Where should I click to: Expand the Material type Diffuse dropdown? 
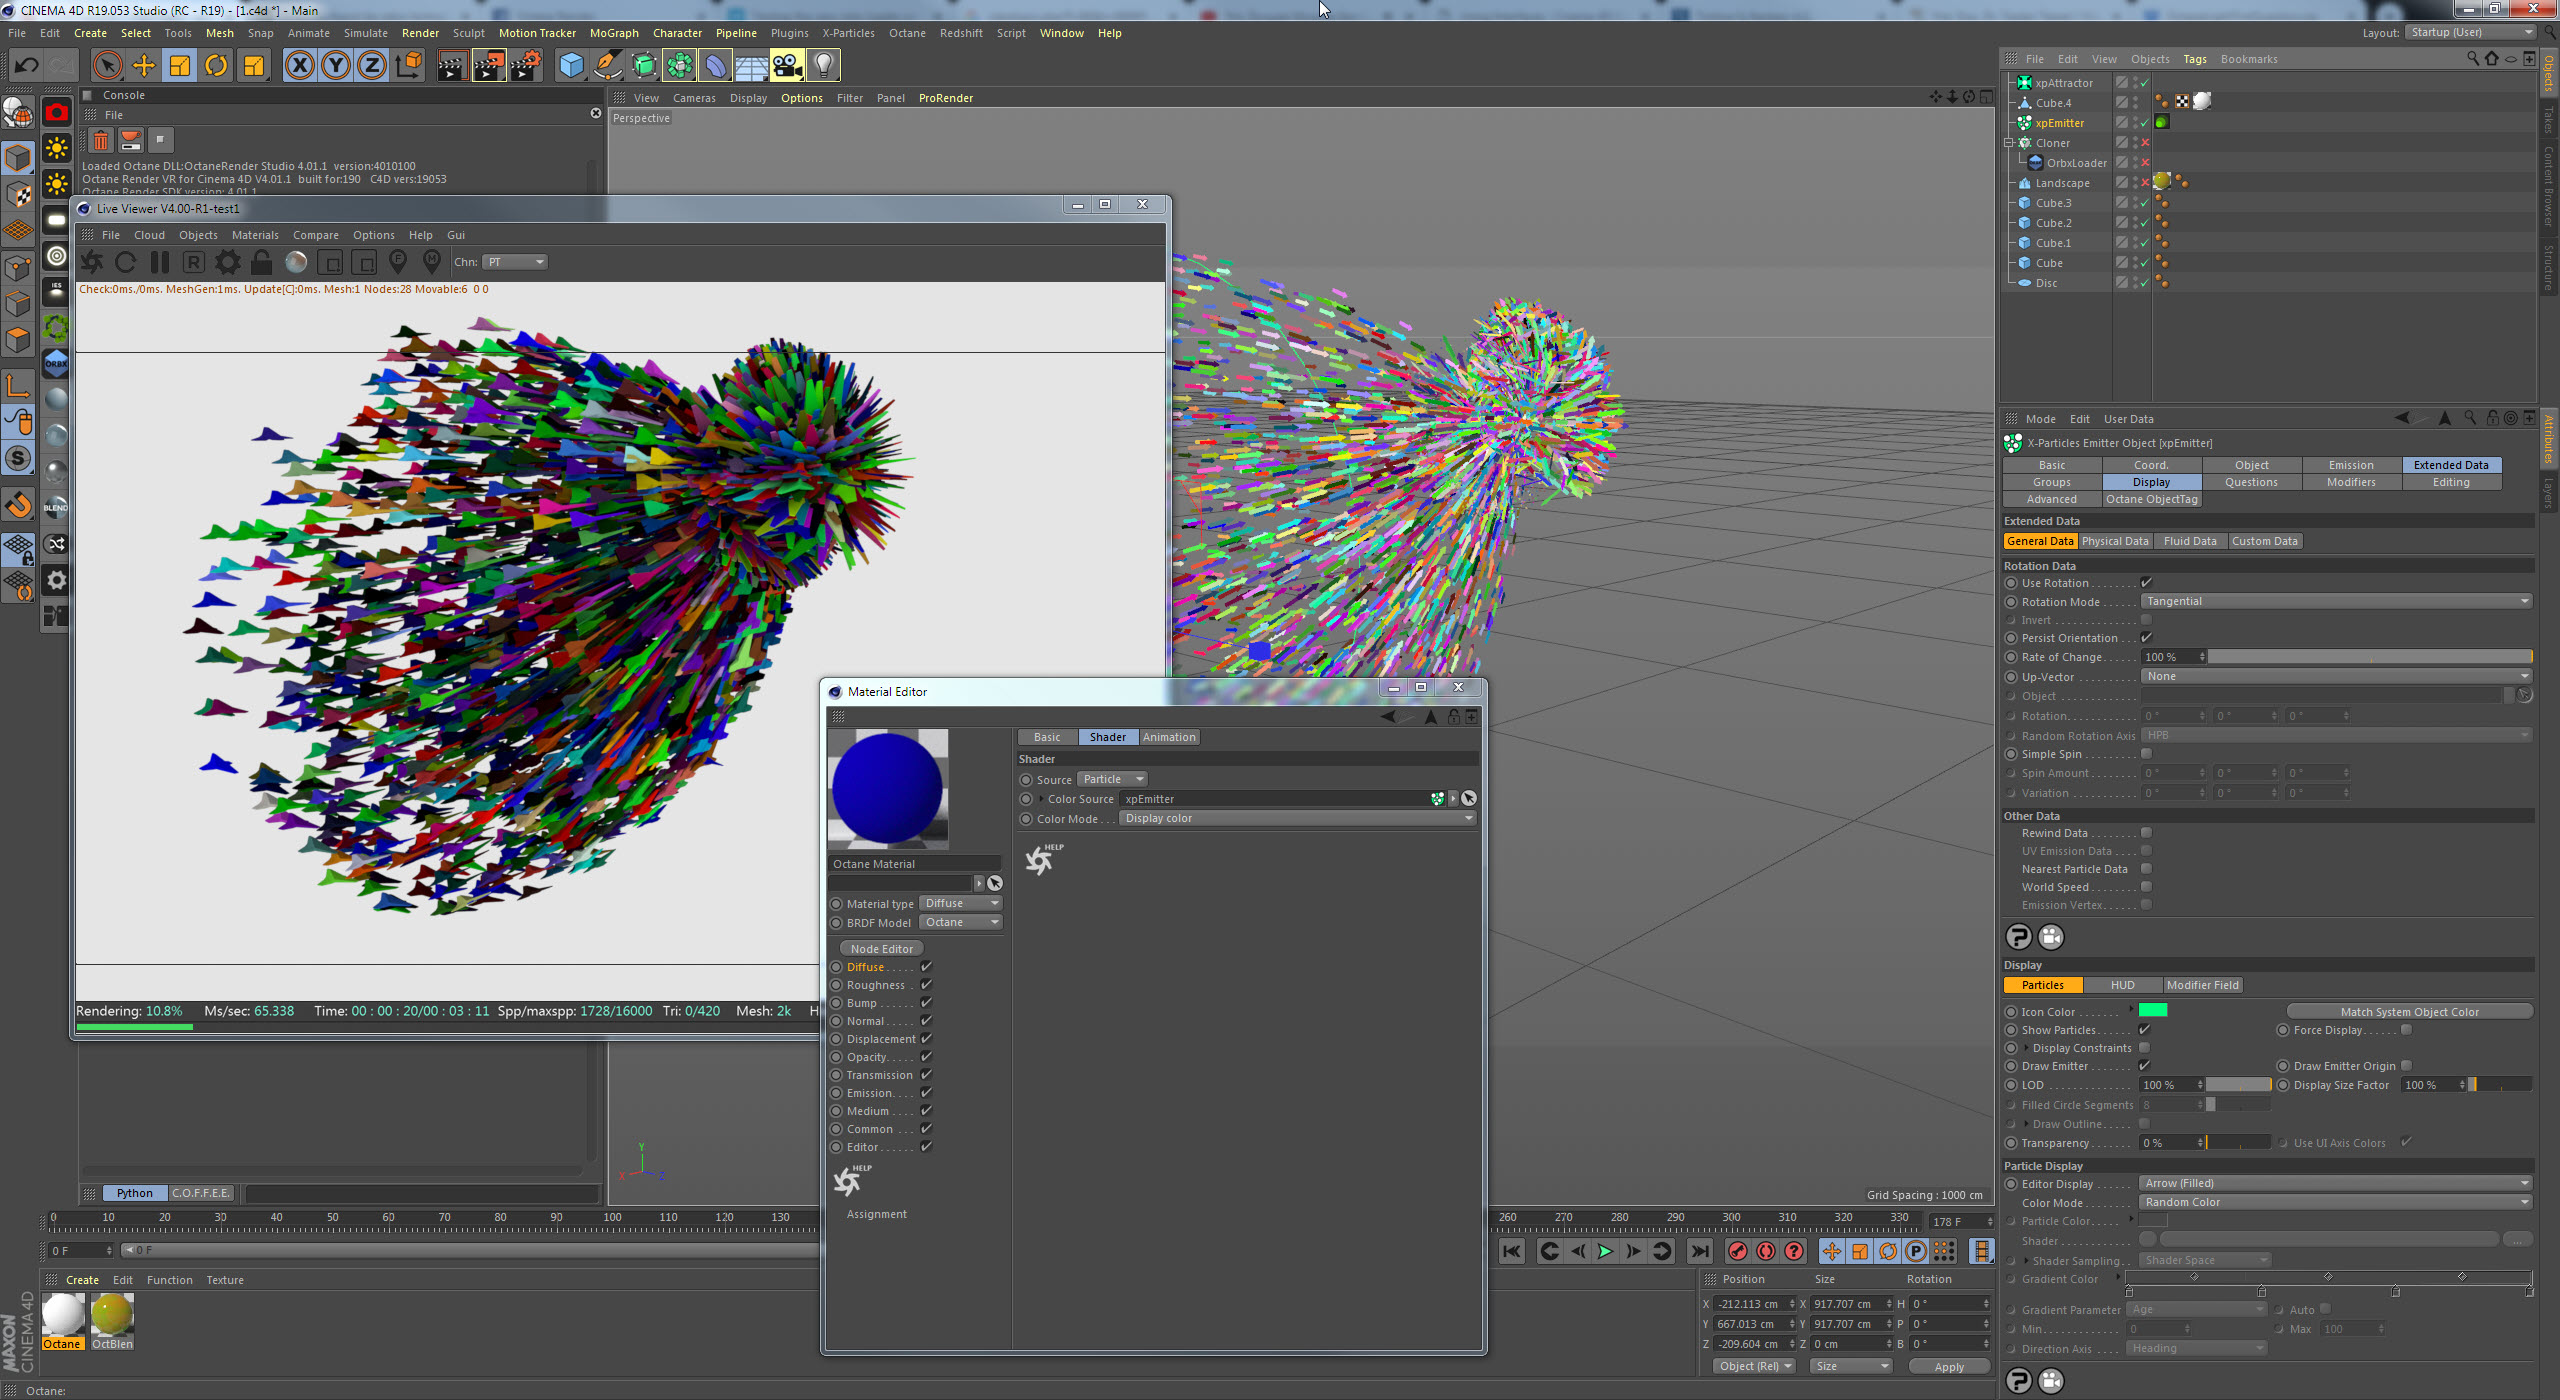pos(961,903)
